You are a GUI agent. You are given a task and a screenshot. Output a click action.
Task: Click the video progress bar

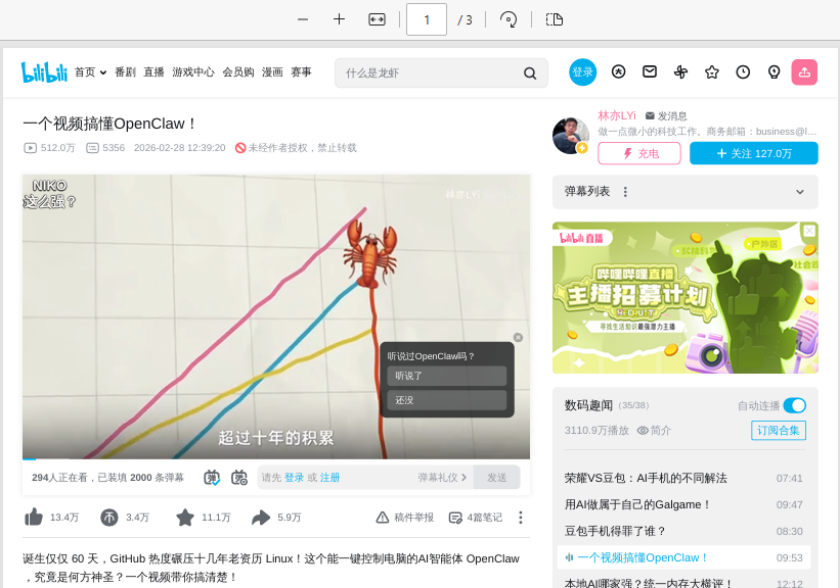[x=276, y=458]
